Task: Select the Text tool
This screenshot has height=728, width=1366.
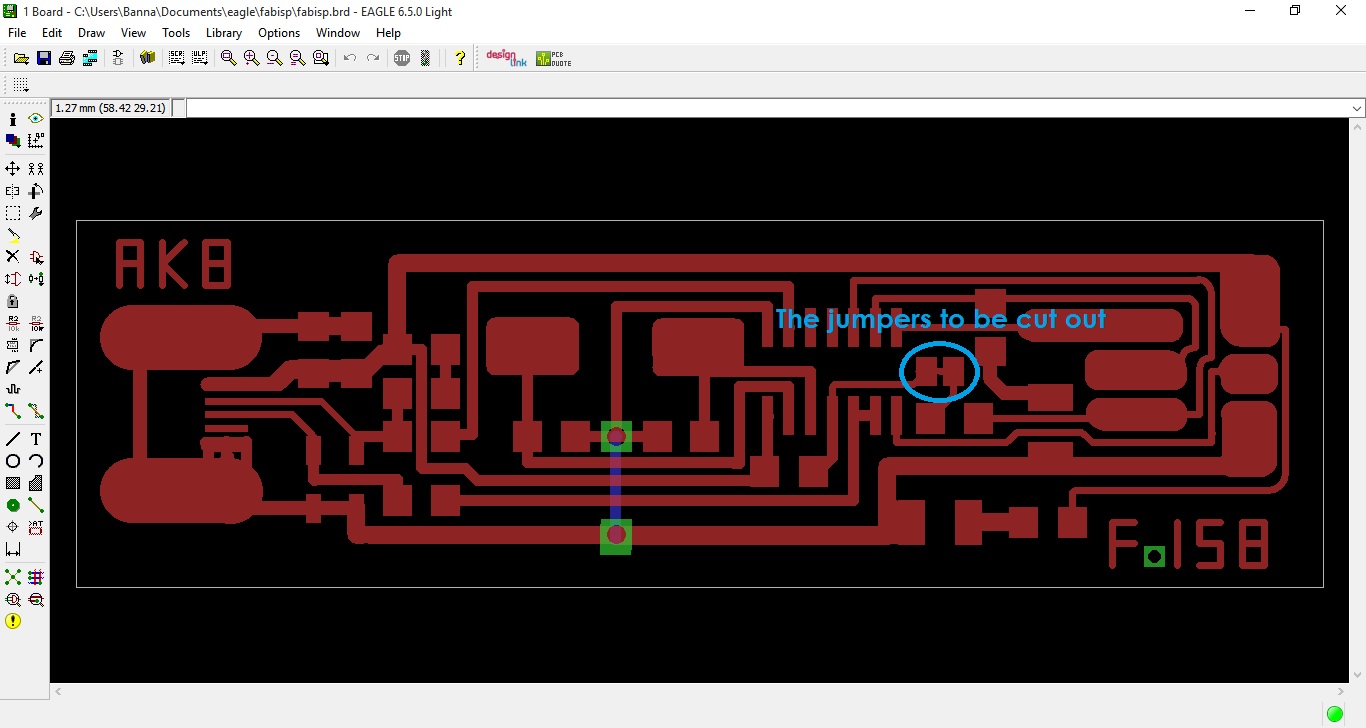Action: pyautogui.click(x=36, y=439)
